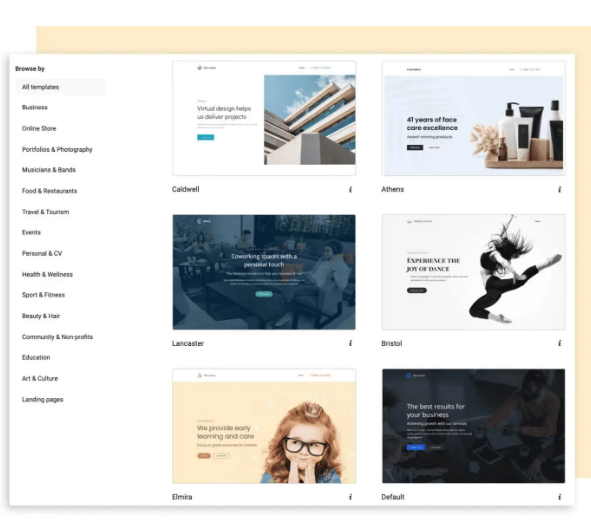Image resolution: width=591 pixels, height=524 pixels.
Task: View info icon beside Elmira template
Action: [350, 497]
